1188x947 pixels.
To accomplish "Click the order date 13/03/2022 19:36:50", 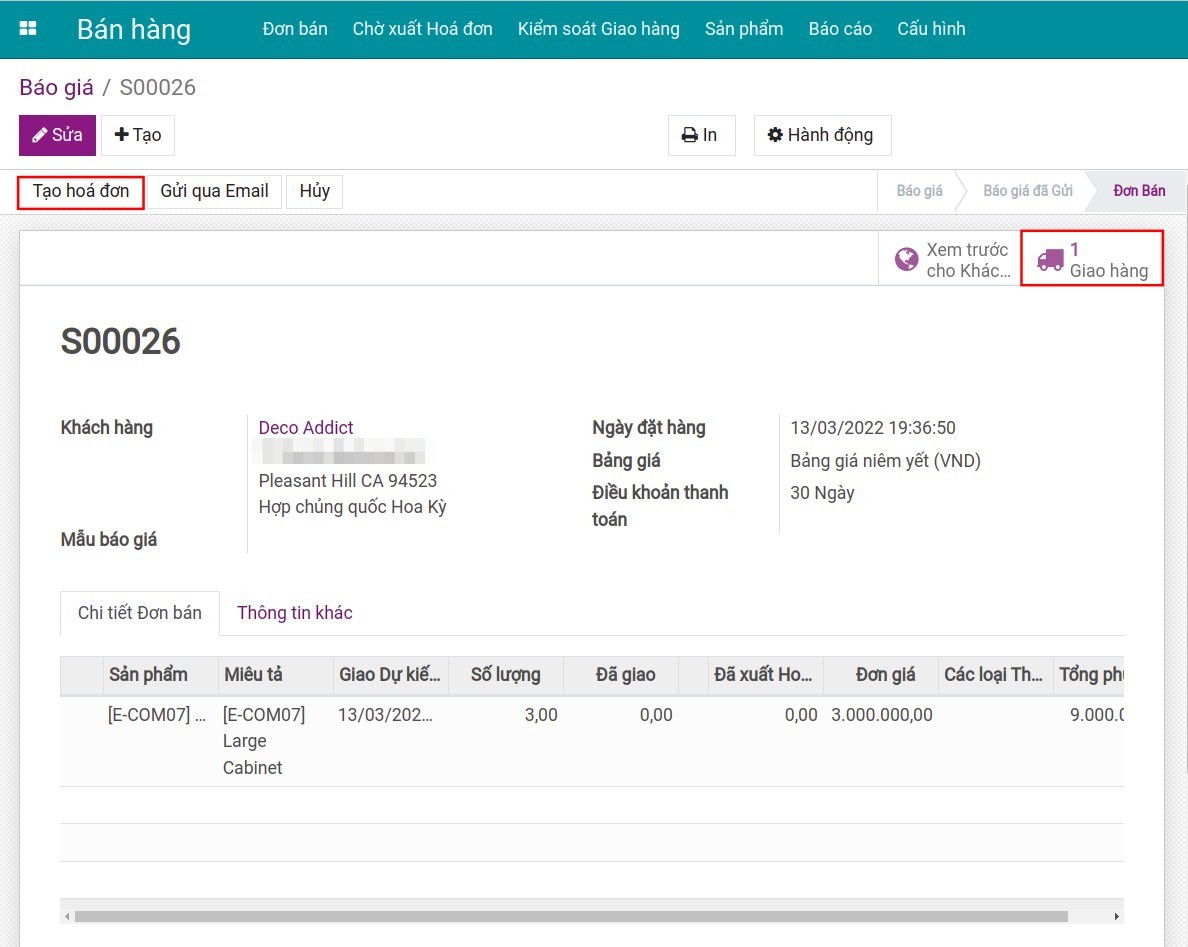I will [x=873, y=428].
